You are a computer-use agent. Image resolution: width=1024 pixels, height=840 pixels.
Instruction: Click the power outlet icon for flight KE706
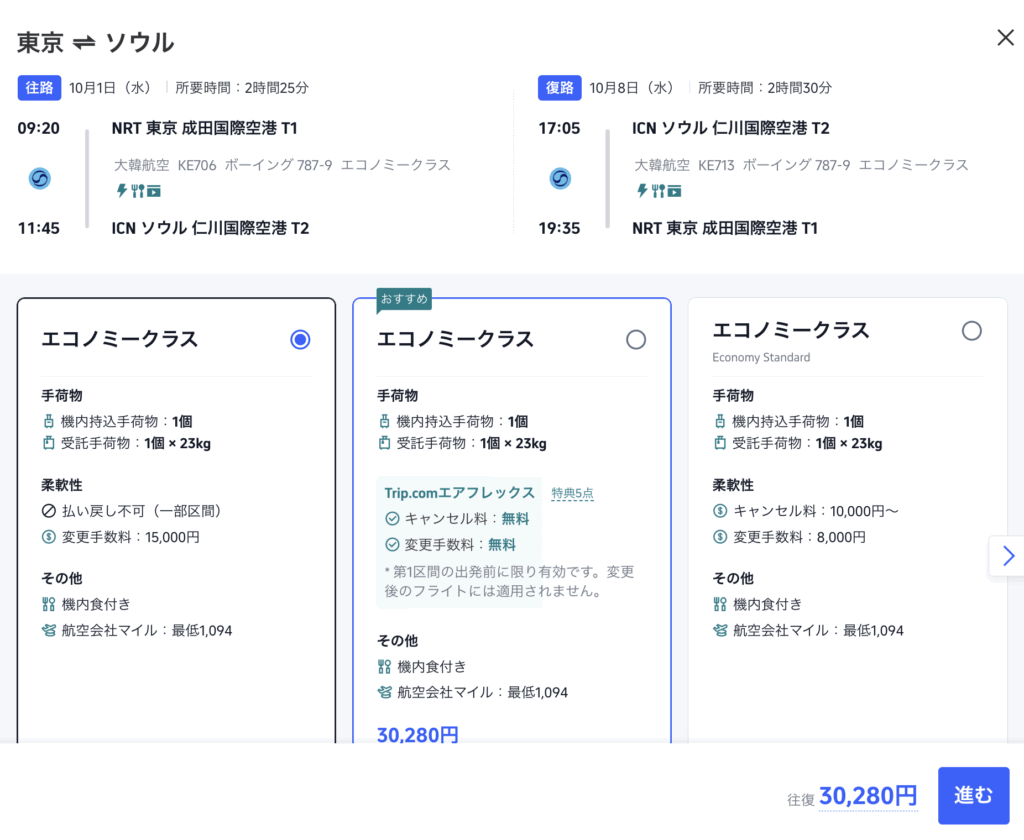[122, 190]
